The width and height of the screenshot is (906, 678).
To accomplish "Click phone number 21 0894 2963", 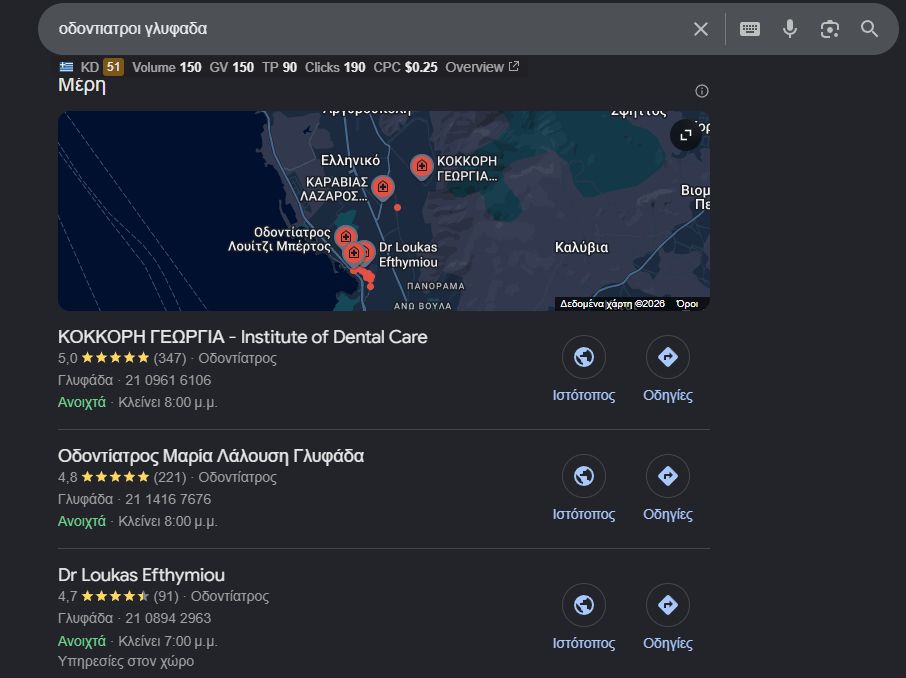I will tap(168, 618).
